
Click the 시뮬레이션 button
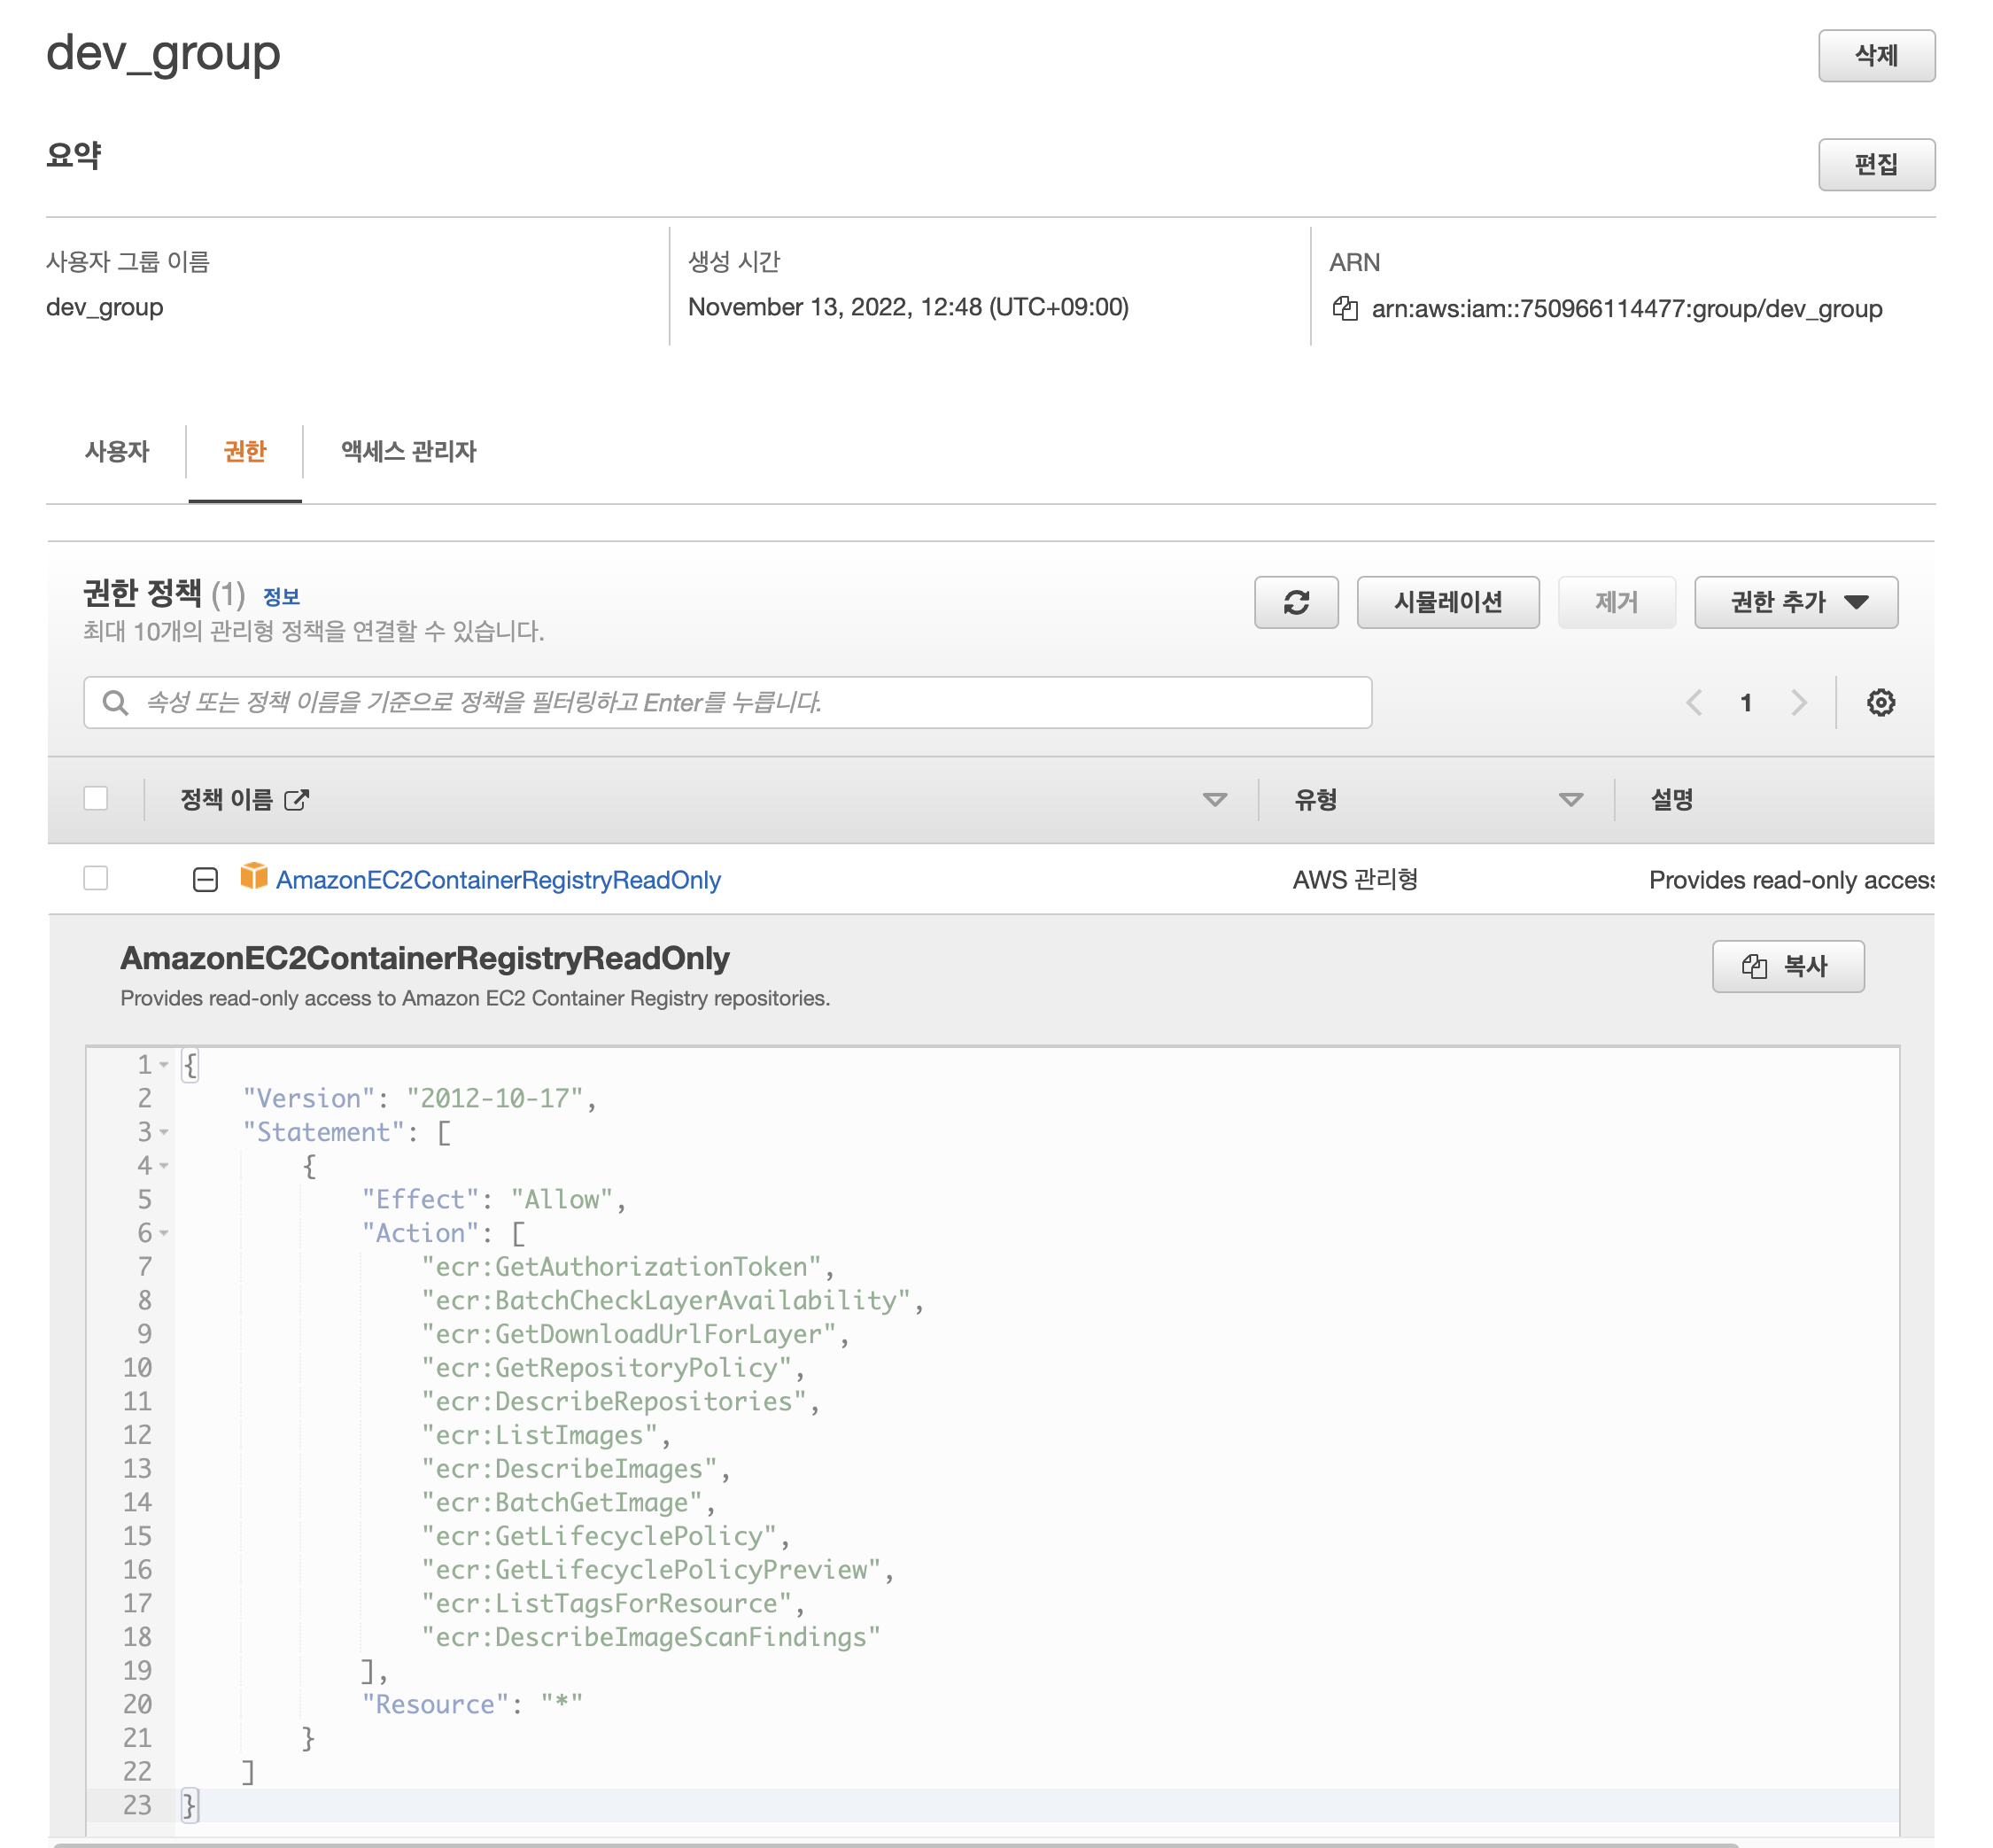1447,602
